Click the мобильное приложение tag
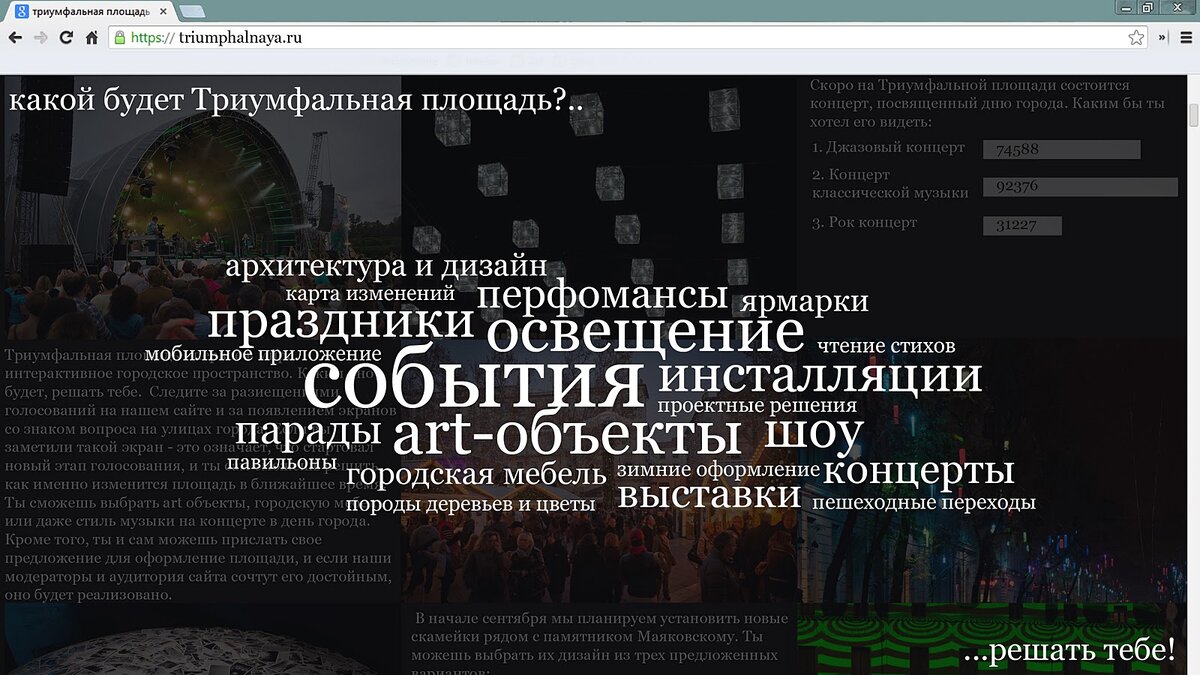Viewport: 1200px width, 675px height. coord(263,353)
